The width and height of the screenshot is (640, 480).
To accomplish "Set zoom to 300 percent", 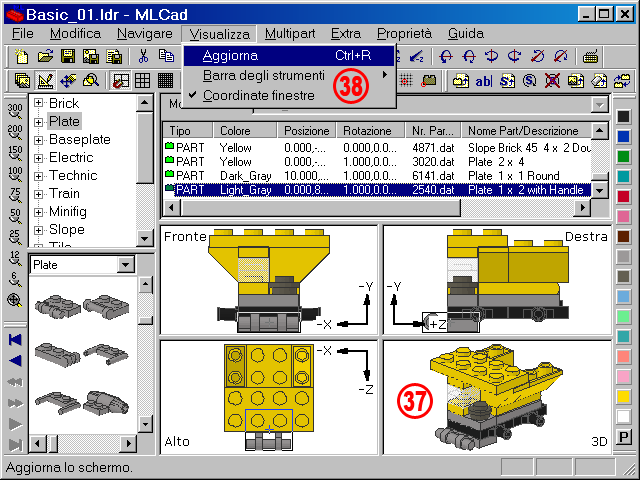I will click(15, 111).
